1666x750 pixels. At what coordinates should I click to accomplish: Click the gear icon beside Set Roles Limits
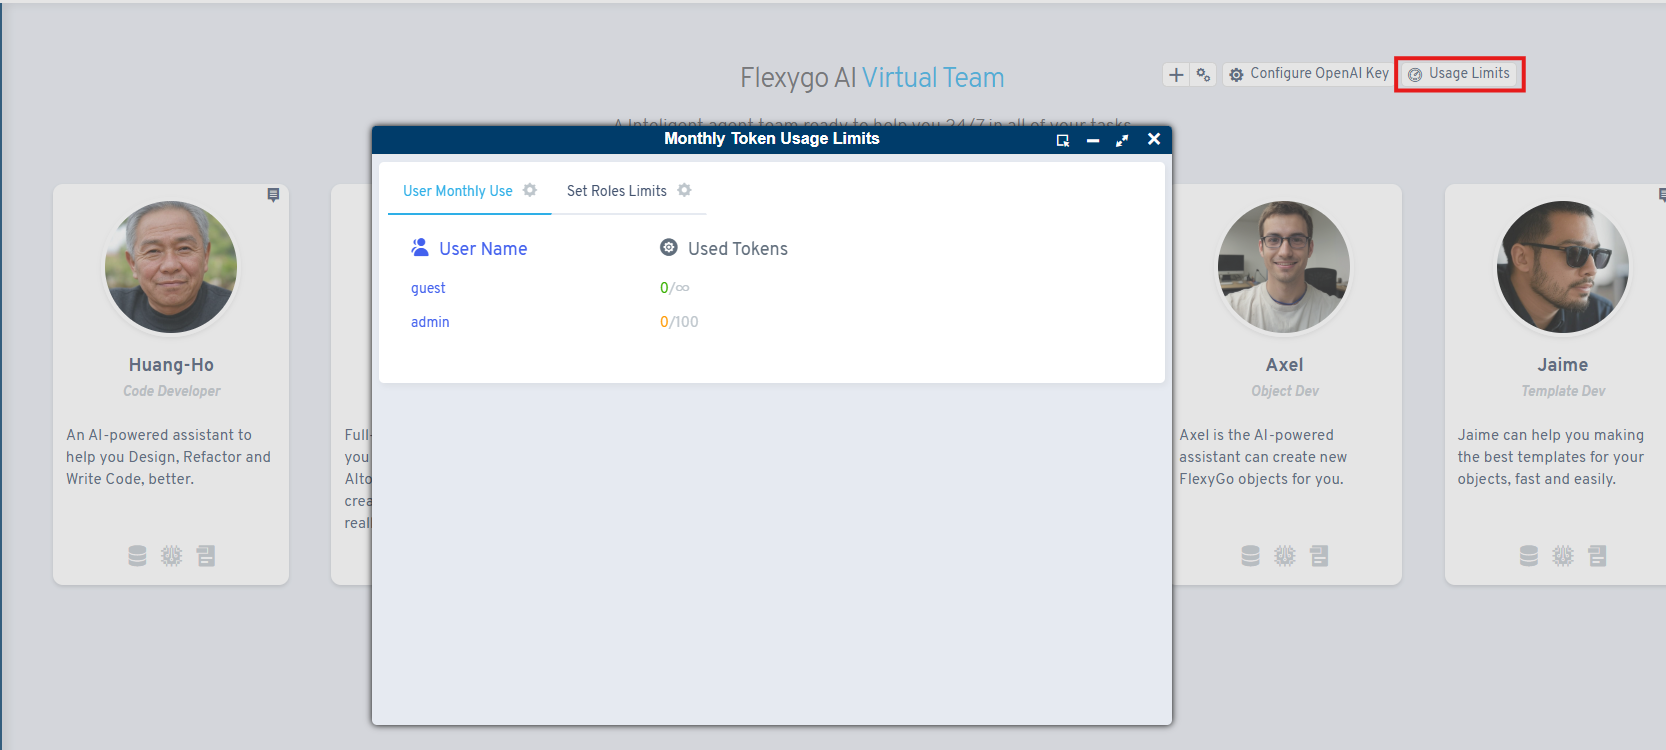(684, 190)
